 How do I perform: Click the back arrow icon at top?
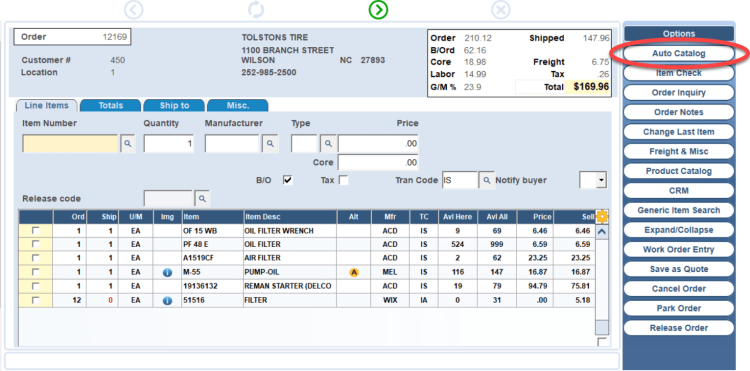133,10
